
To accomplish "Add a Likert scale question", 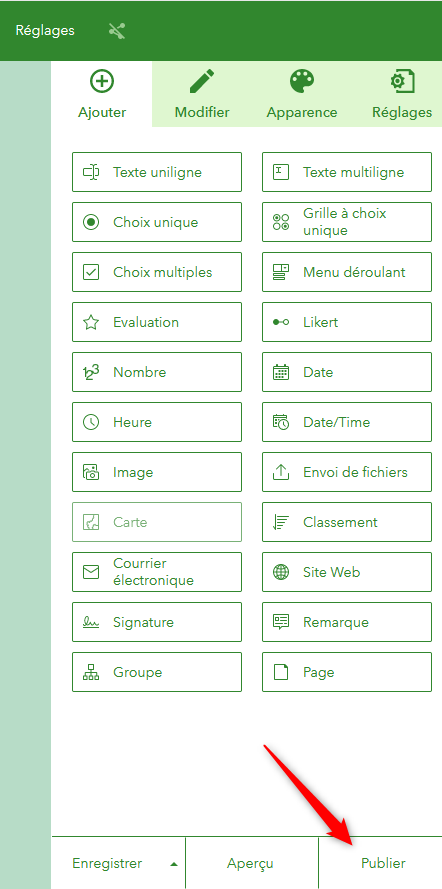I will point(347,322).
